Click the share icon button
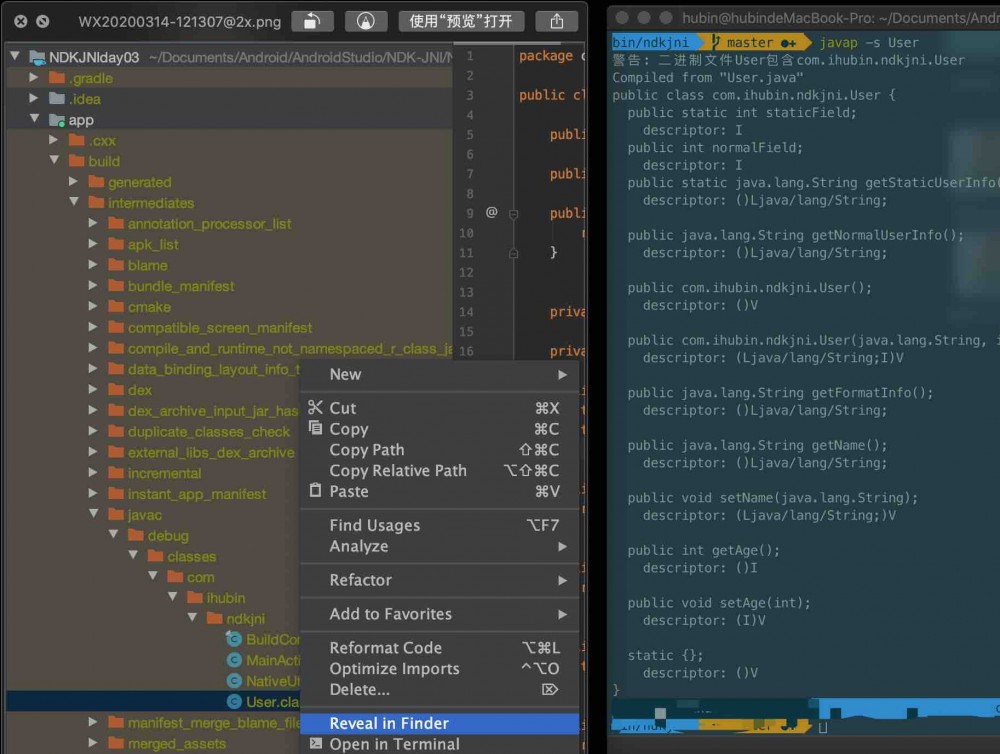Image resolution: width=1000 pixels, height=754 pixels. tap(557, 21)
